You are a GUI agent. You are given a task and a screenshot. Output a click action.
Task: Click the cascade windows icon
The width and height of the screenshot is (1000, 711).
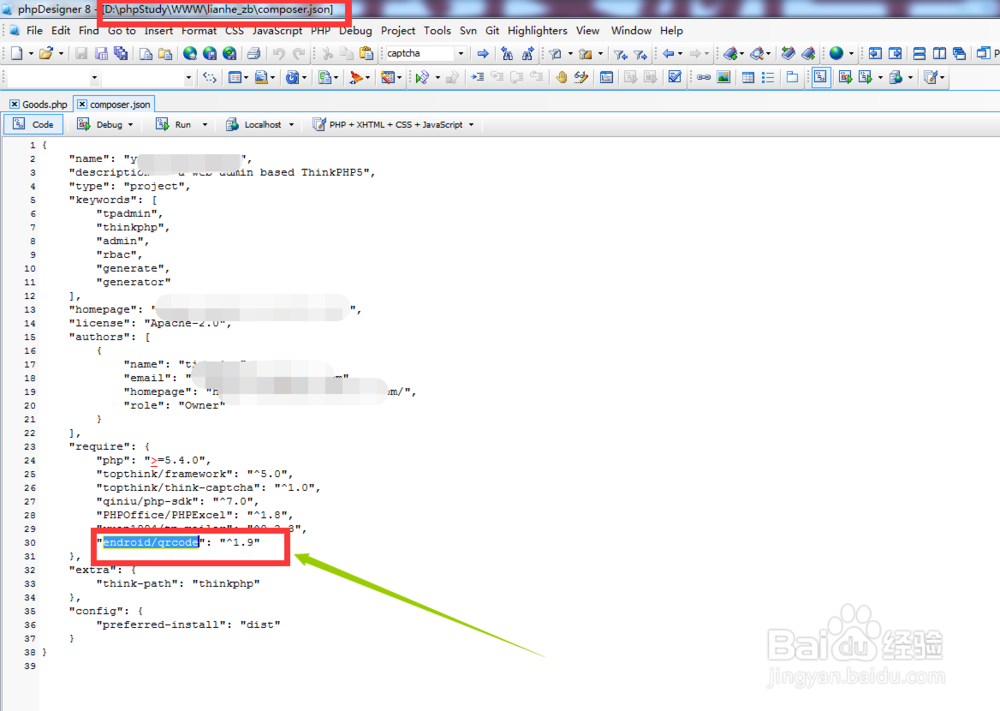click(x=959, y=54)
